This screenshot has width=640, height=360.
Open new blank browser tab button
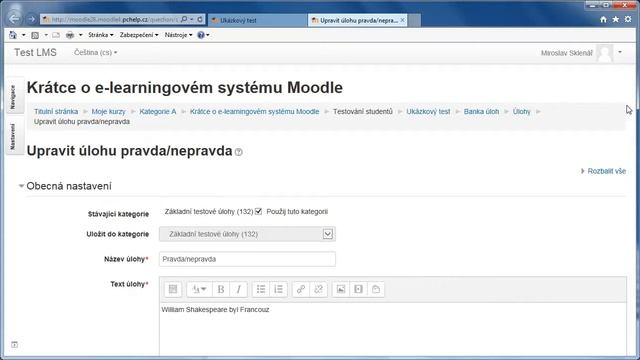[x=414, y=20]
